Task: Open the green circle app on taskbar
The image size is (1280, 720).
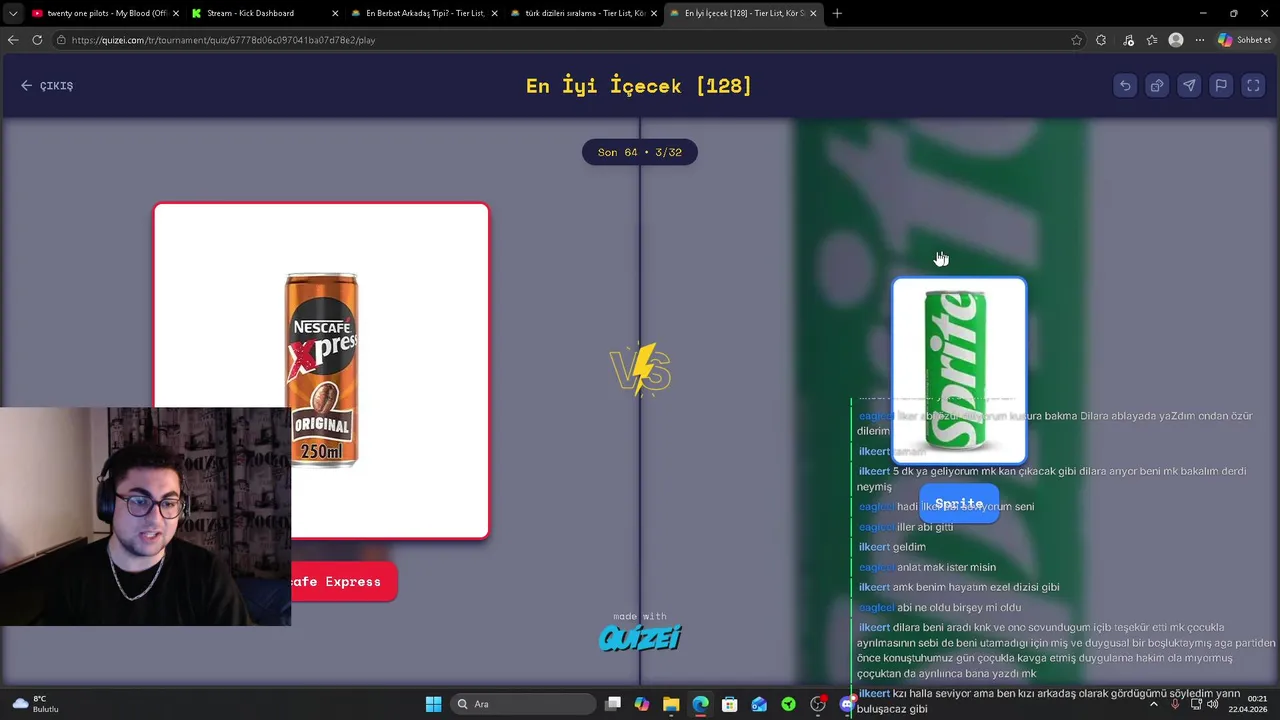Action: (788, 704)
